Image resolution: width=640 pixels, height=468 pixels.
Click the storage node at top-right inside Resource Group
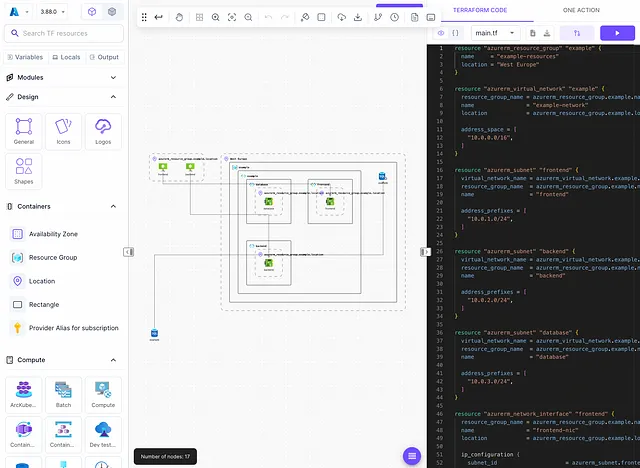(x=382, y=177)
